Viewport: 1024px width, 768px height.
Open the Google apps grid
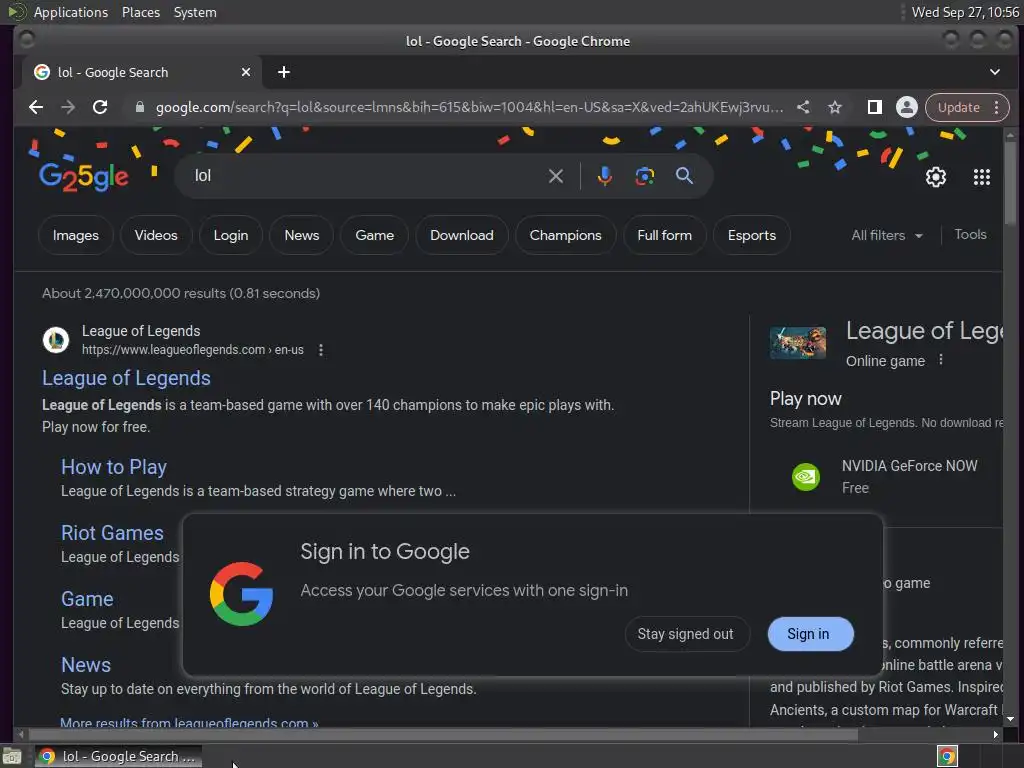pos(982,177)
